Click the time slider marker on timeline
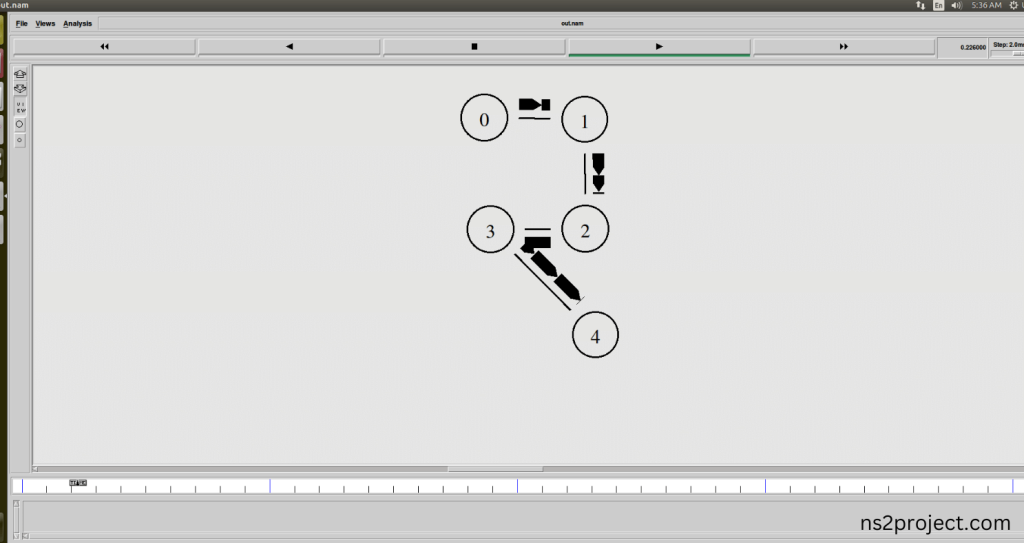The width and height of the screenshot is (1024, 543). 78,483
